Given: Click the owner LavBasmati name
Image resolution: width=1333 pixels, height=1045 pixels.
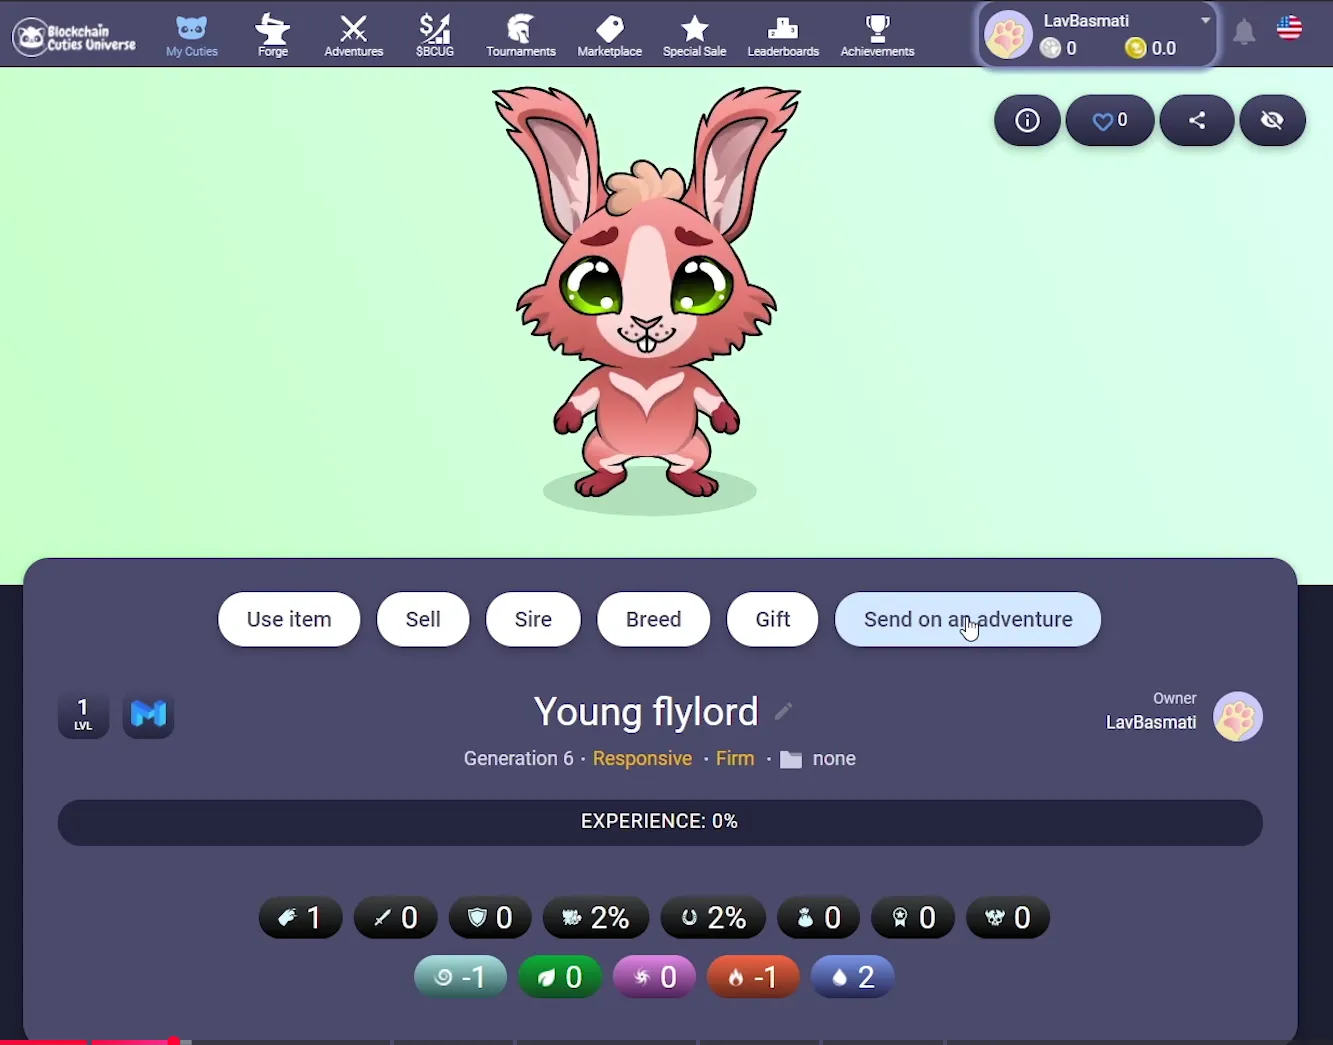Looking at the screenshot, I should 1151,722.
